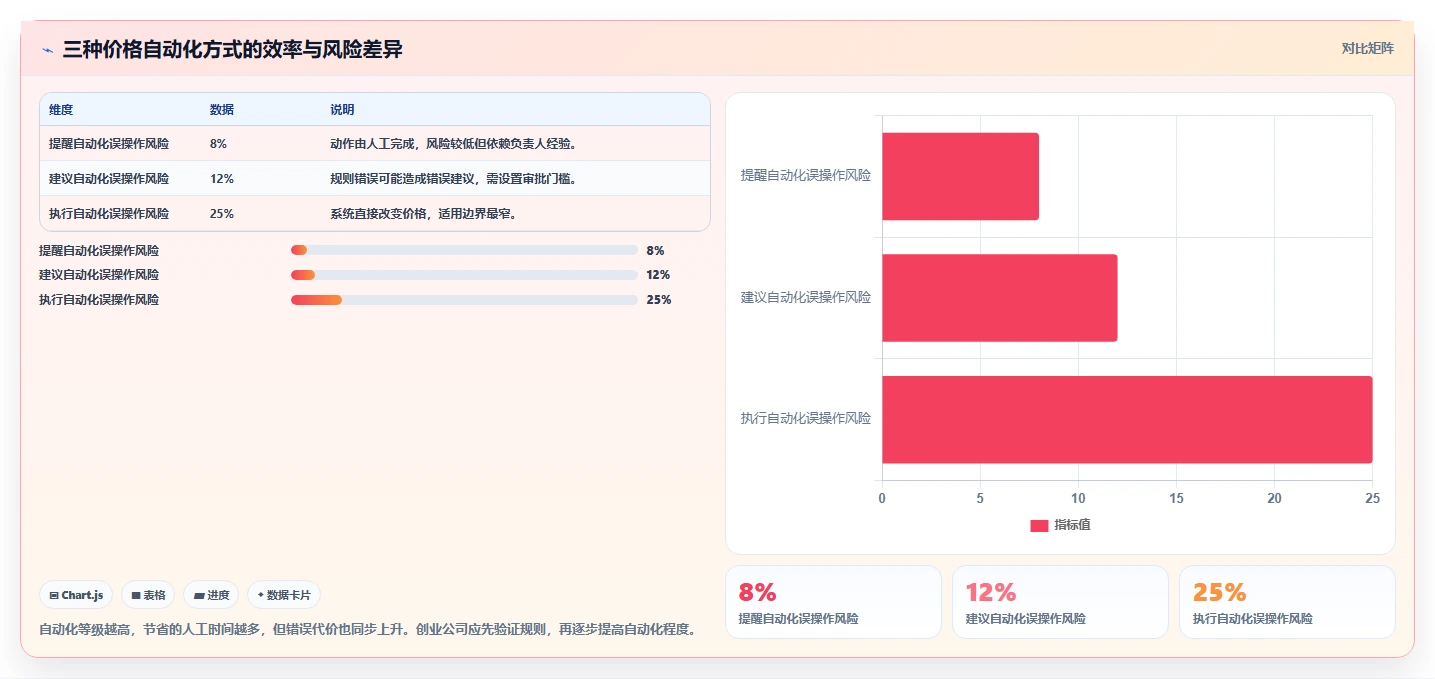Click the 表格 tag chip
The height and width of the screenshot is (679, 1435).
tap(148, 595)
